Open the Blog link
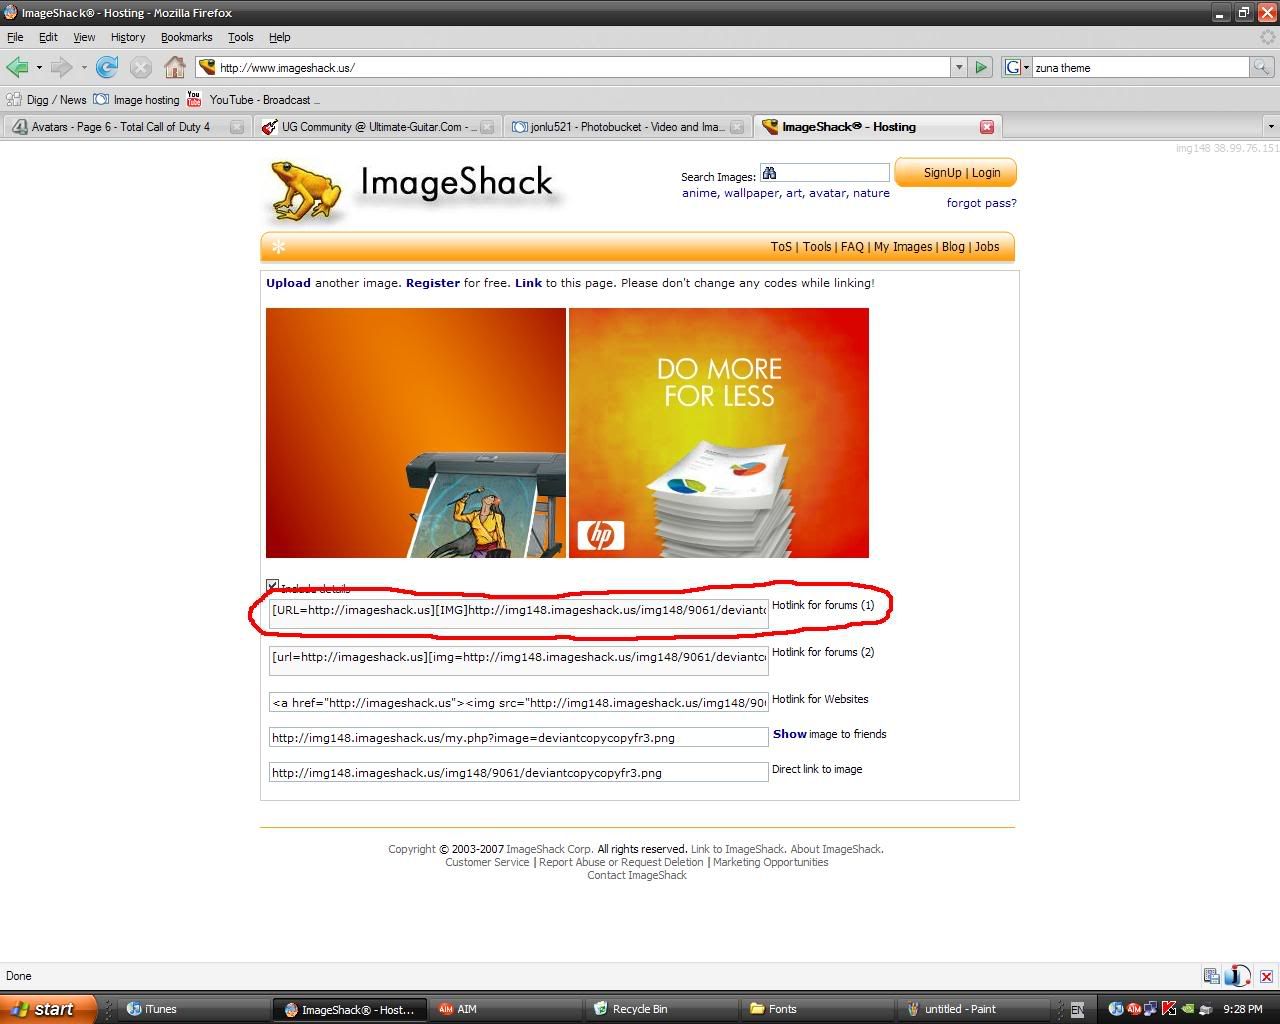Image resolution: width=1280 pixels, height=1024 pixels. (953, 247)
